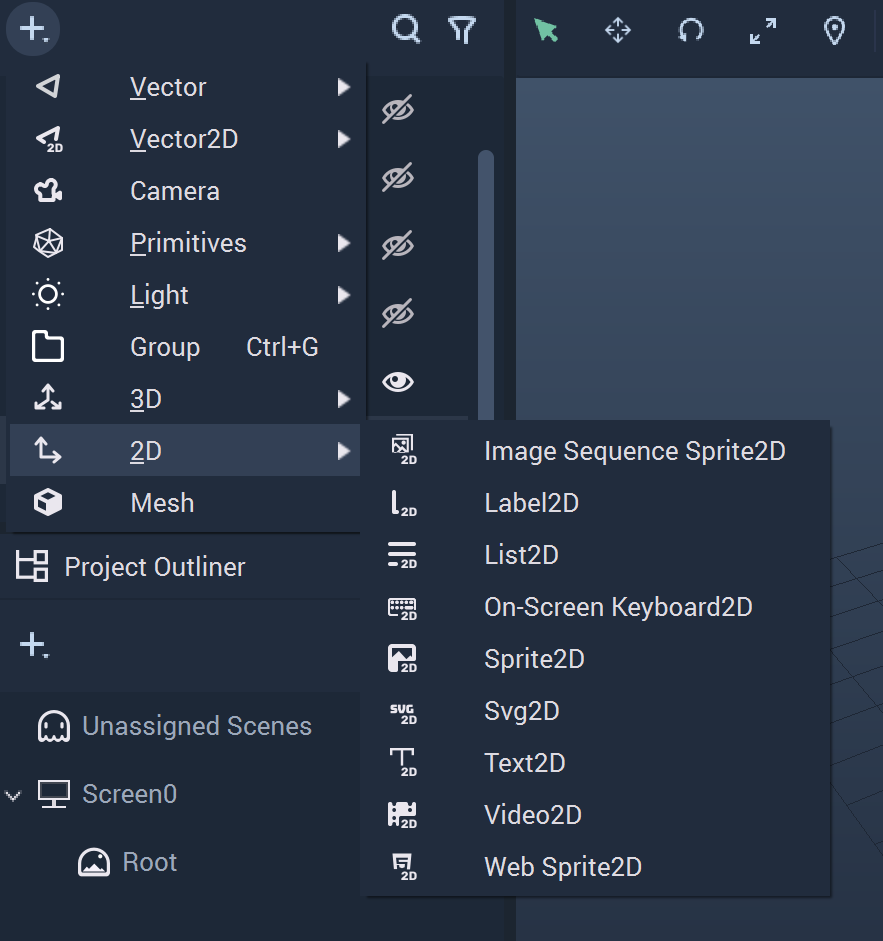Expand the Light submenu arrow
Screen dimensions: 883x941
tap(343, 295)
